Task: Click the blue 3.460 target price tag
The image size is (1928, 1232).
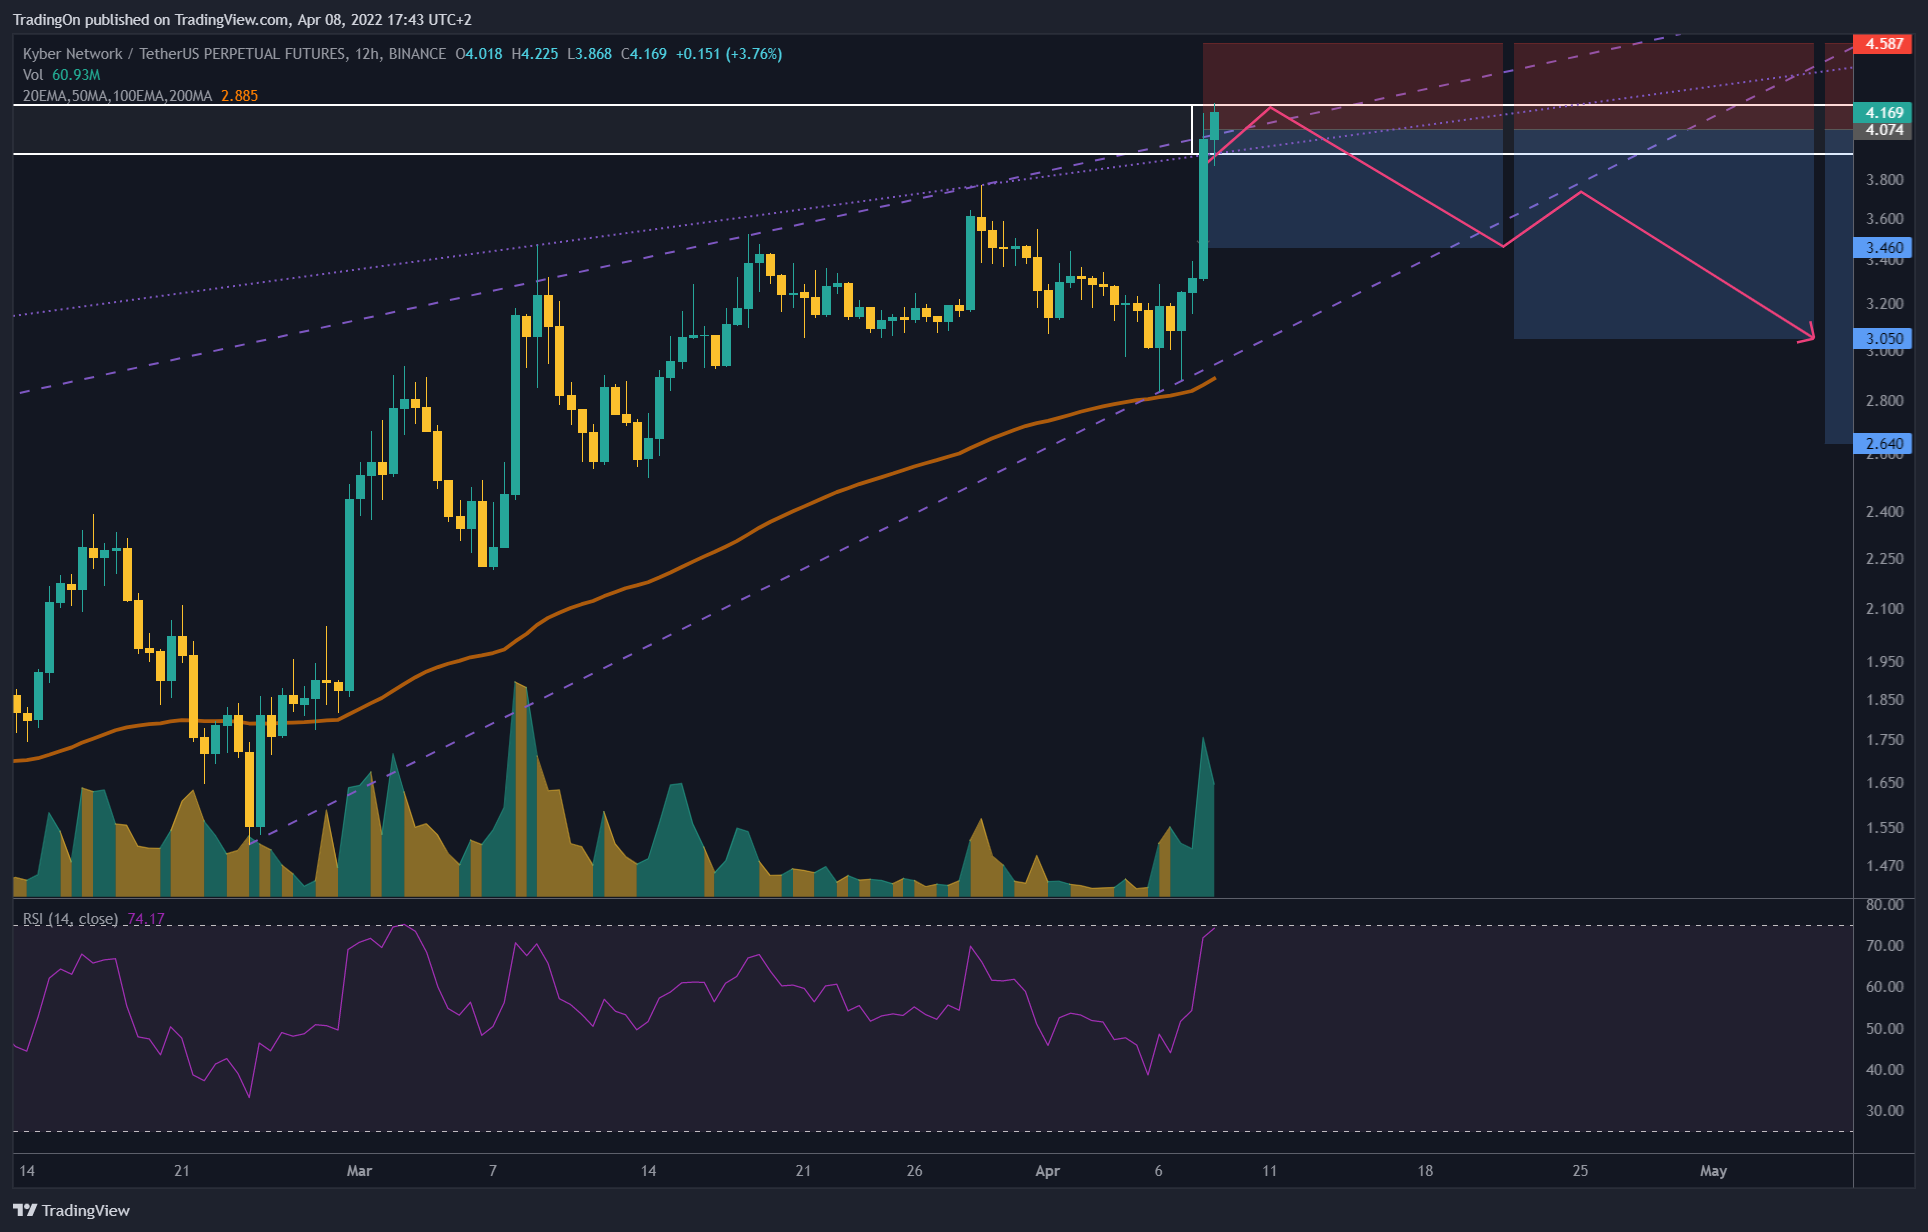Action: tap(1883, 248)
